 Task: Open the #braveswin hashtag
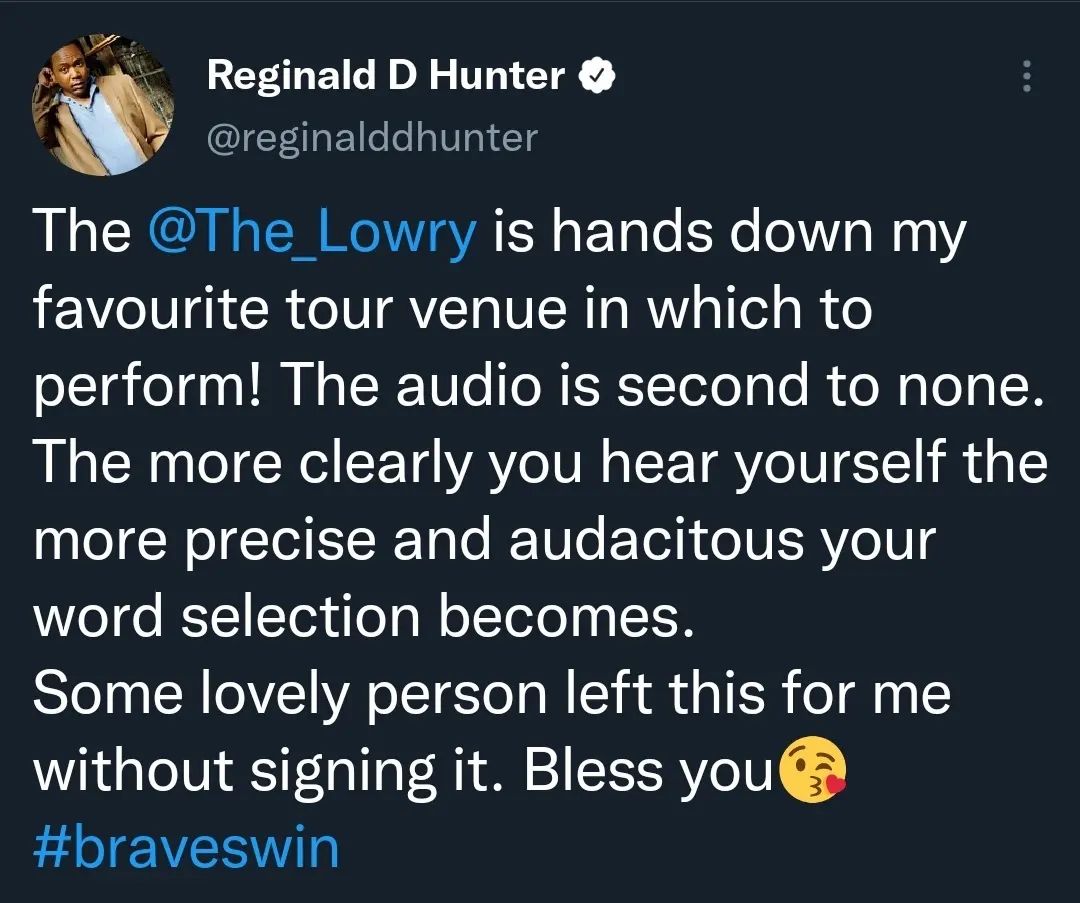coord(186,848)
